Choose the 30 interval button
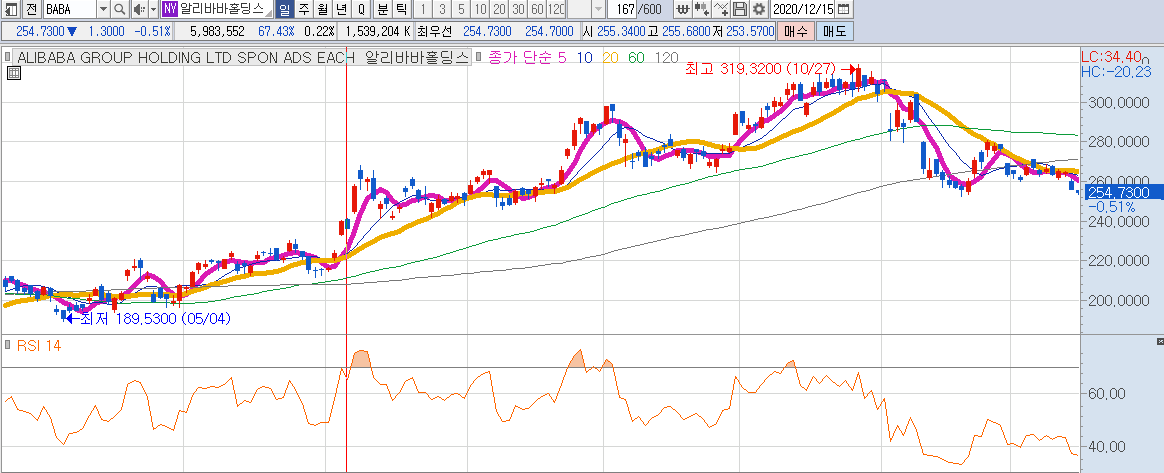 [517, 10]
